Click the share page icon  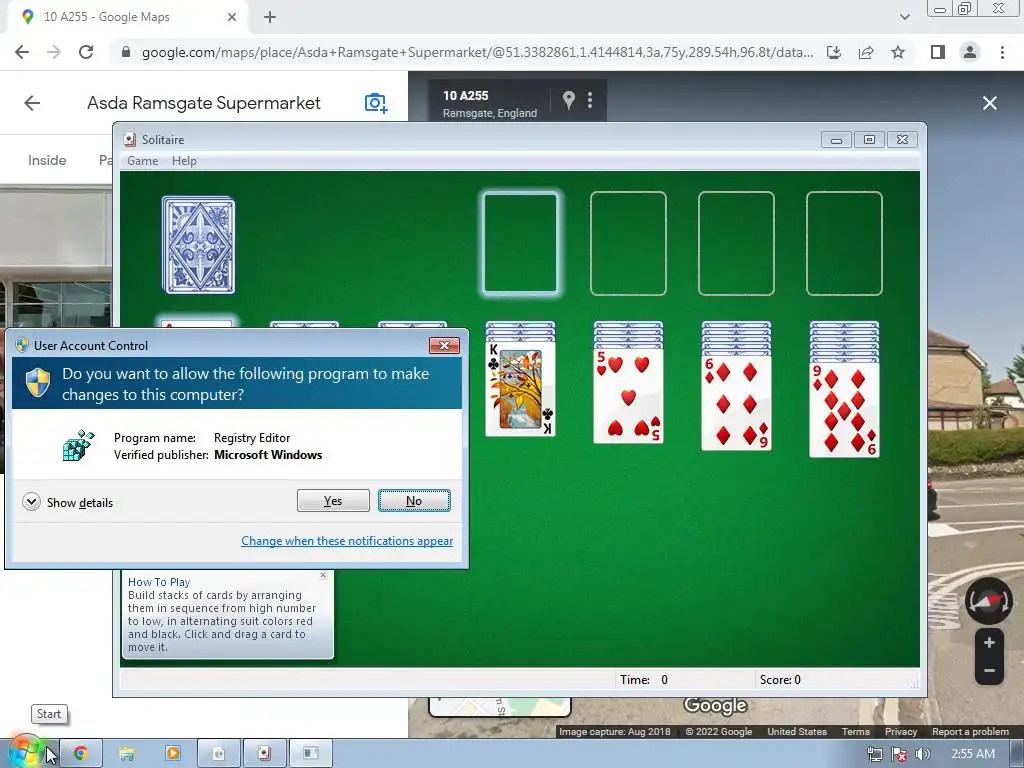point(866,52)
